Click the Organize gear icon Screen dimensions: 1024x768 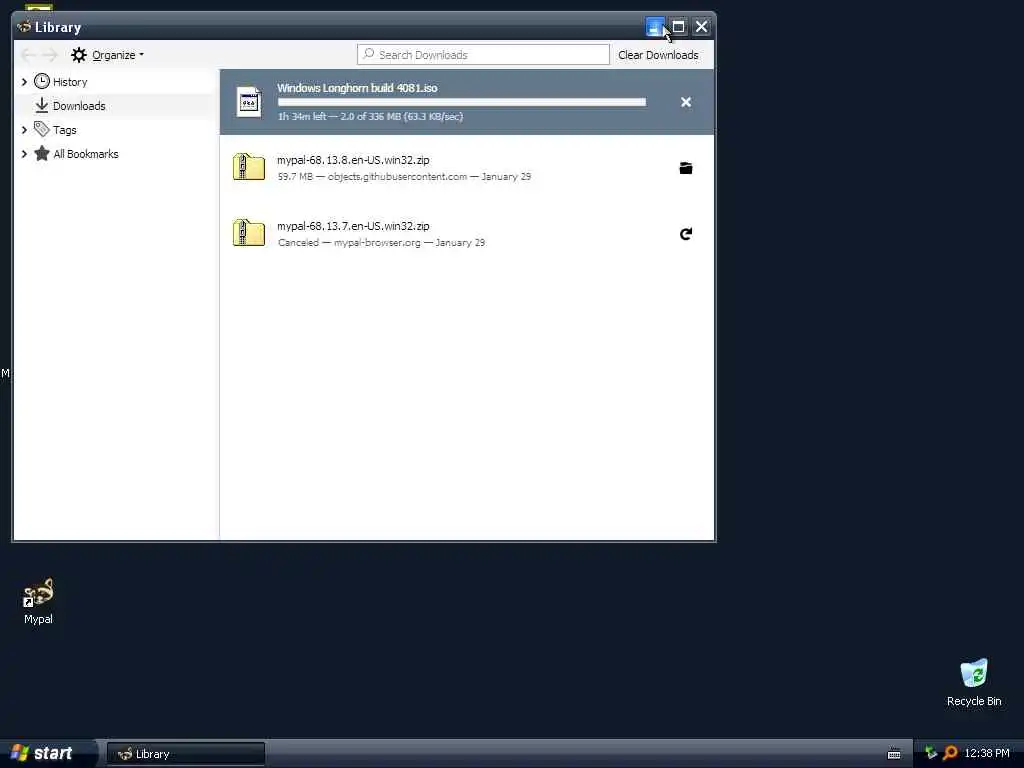pyautogui.click(x=79, y=55)
